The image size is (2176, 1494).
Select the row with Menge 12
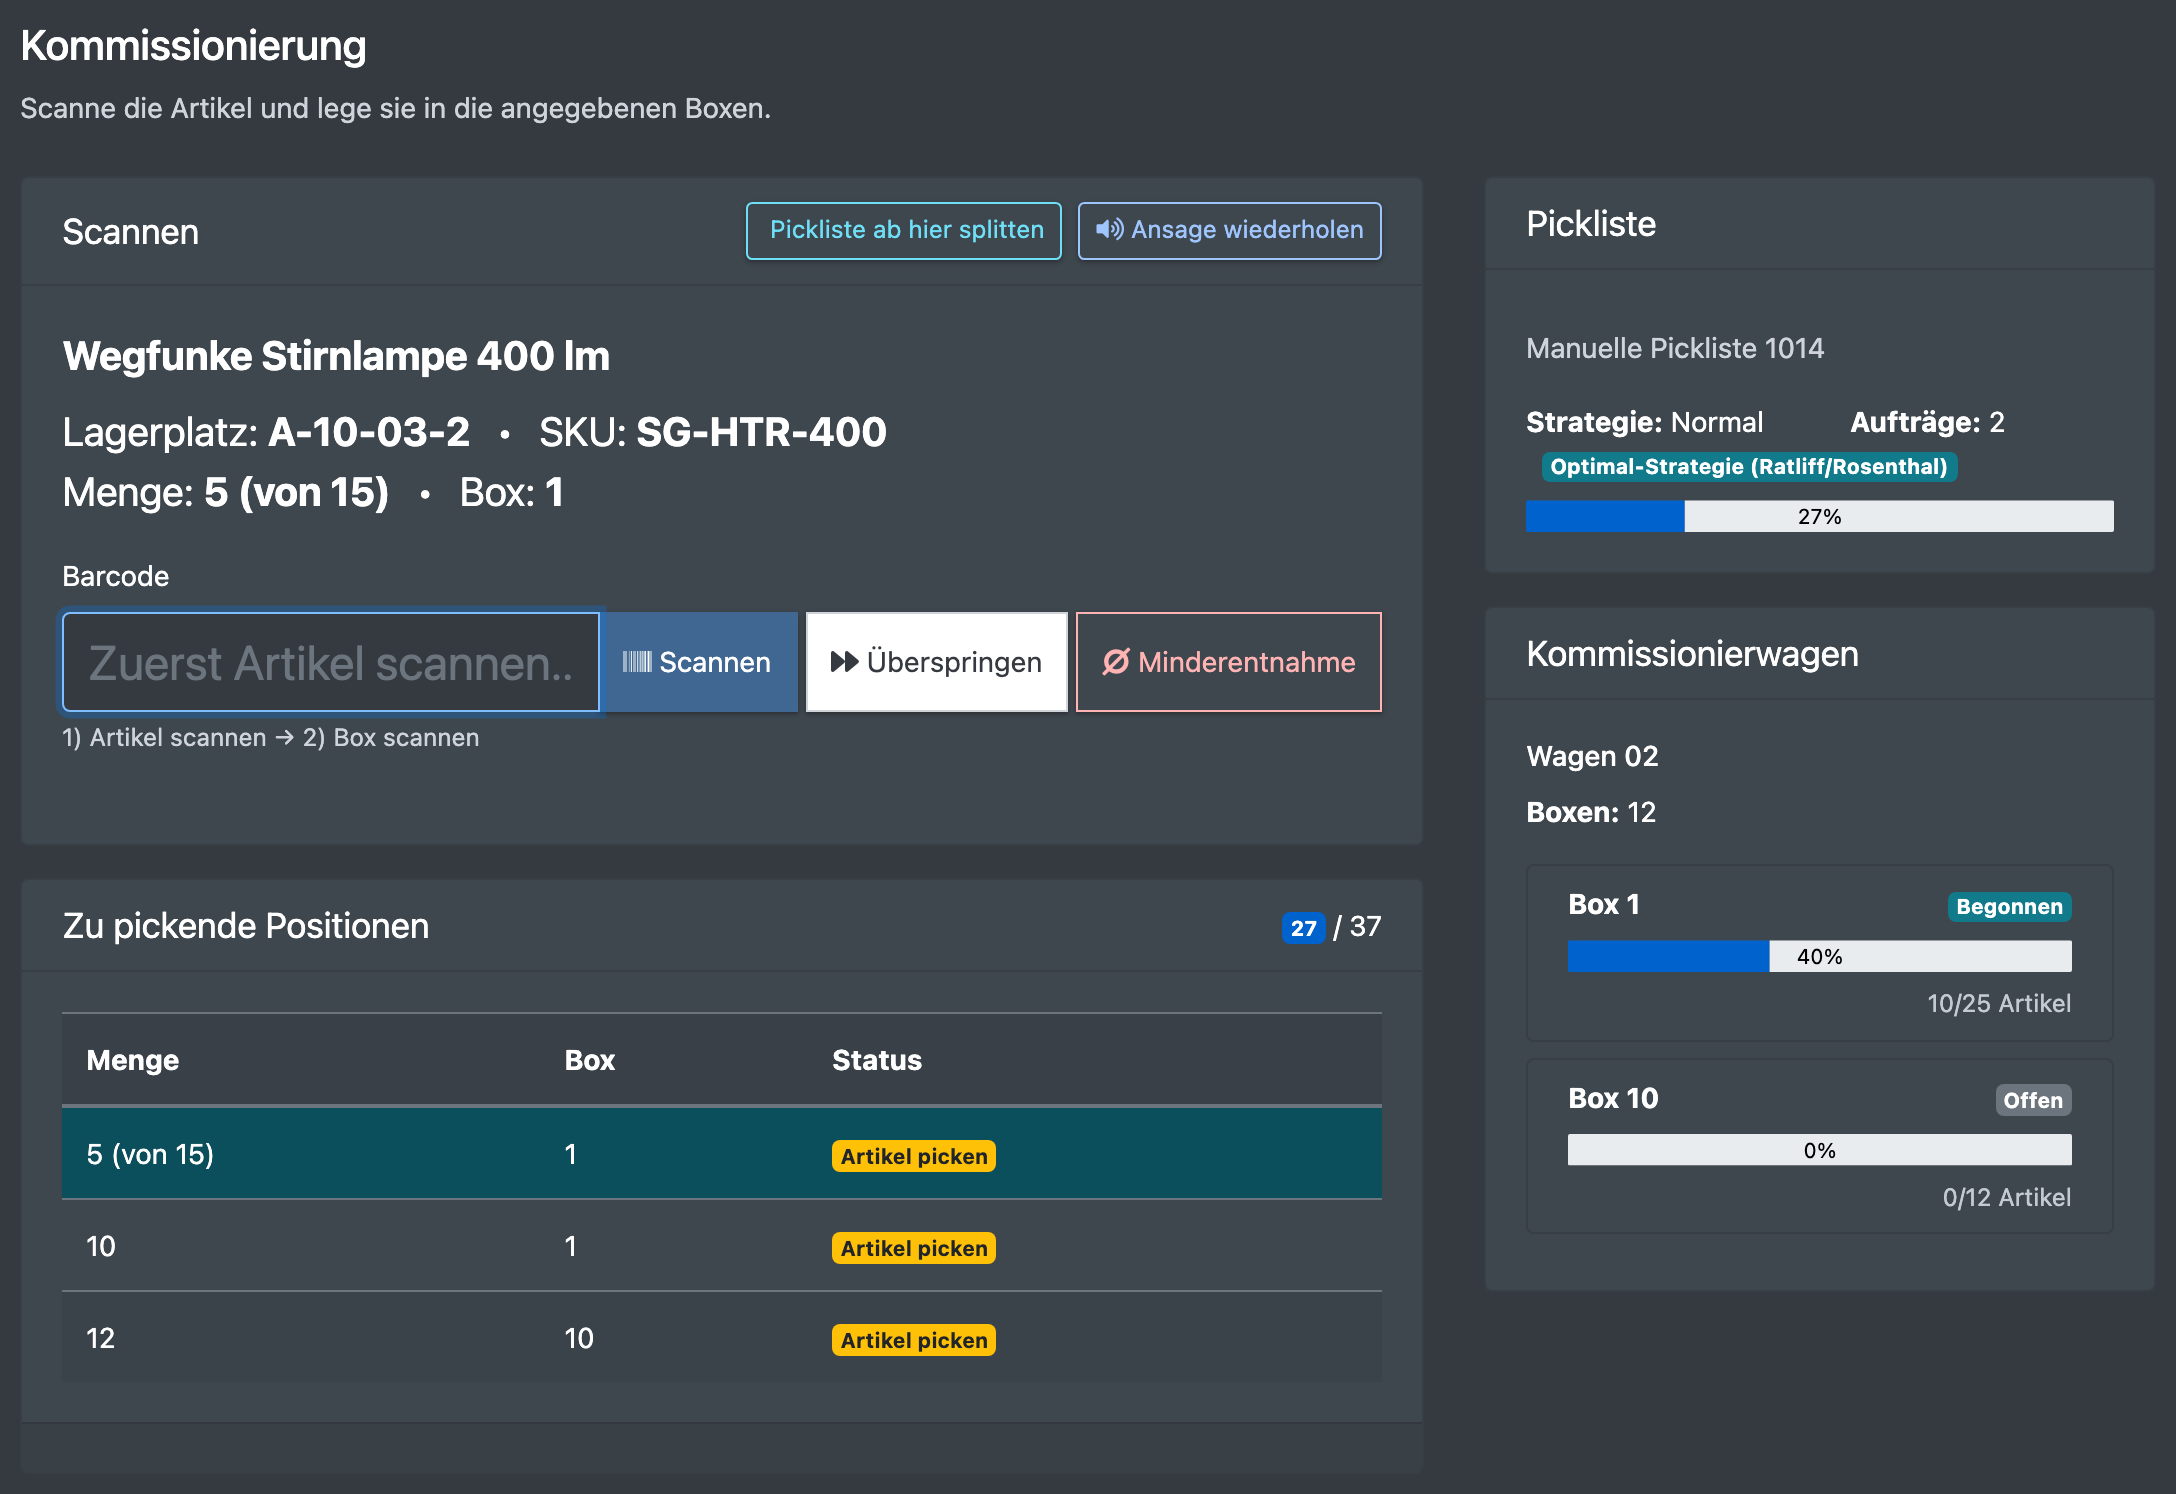point(722,1338)
